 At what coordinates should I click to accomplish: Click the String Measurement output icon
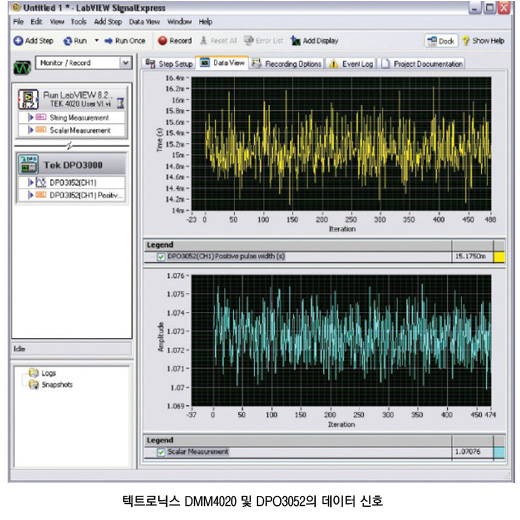coord(41,117)
